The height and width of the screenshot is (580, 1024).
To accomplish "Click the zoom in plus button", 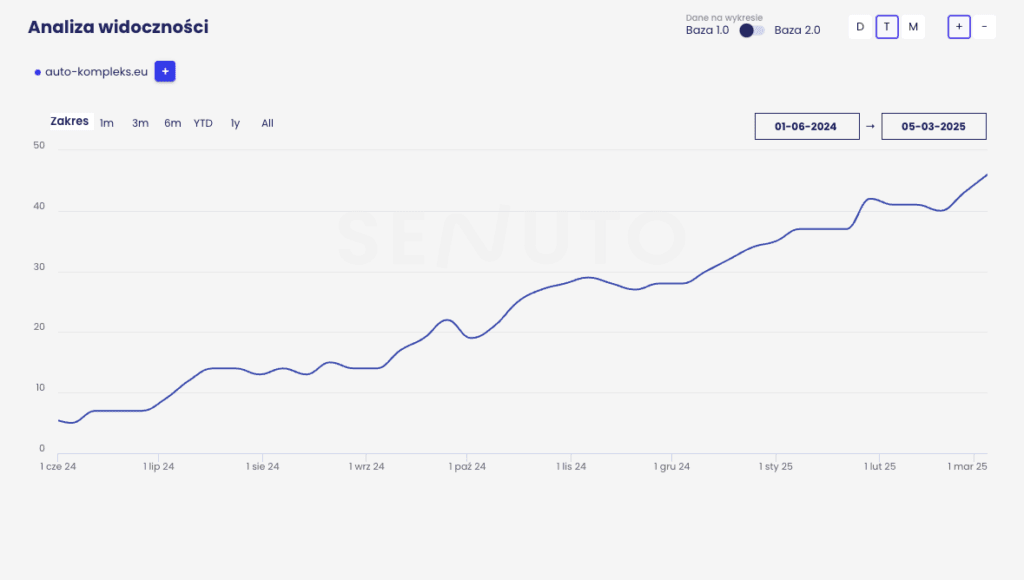I will tap(958, 27).
